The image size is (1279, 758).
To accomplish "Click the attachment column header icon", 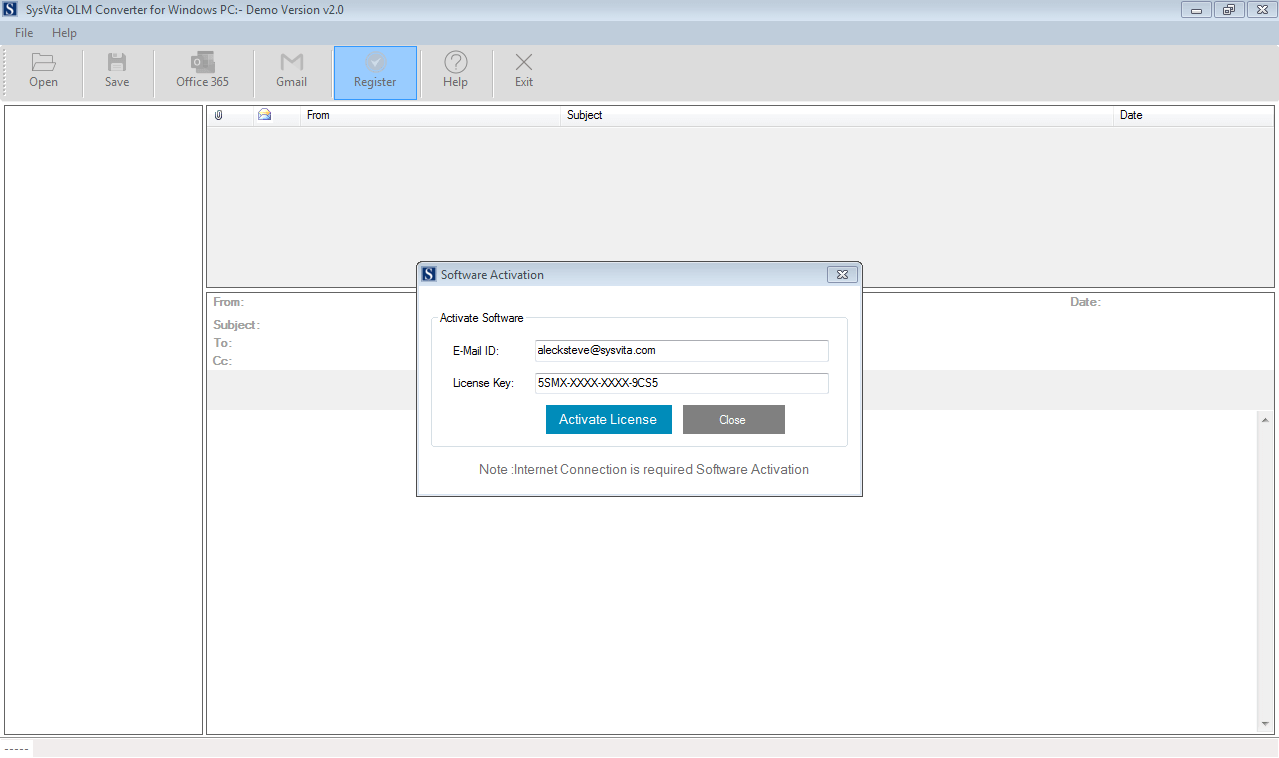I will (218, 115).
